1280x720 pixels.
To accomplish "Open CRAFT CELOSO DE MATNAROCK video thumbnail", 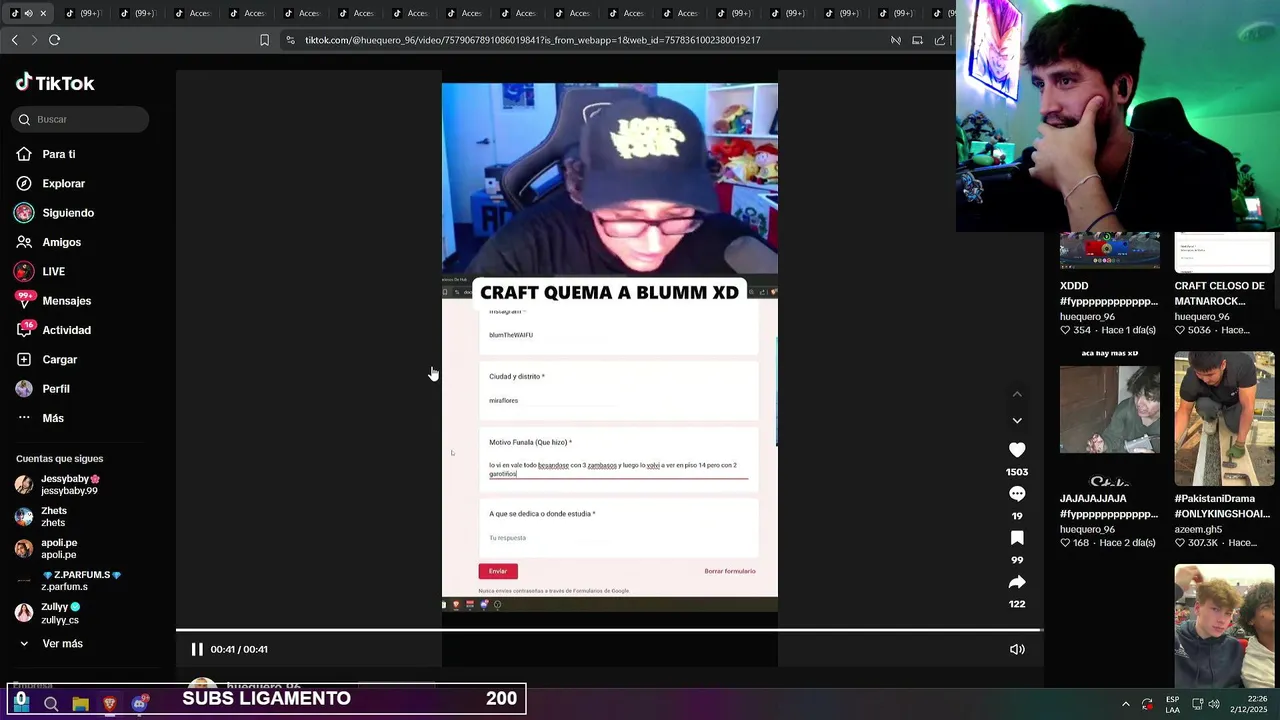I will coord(1225,251).
